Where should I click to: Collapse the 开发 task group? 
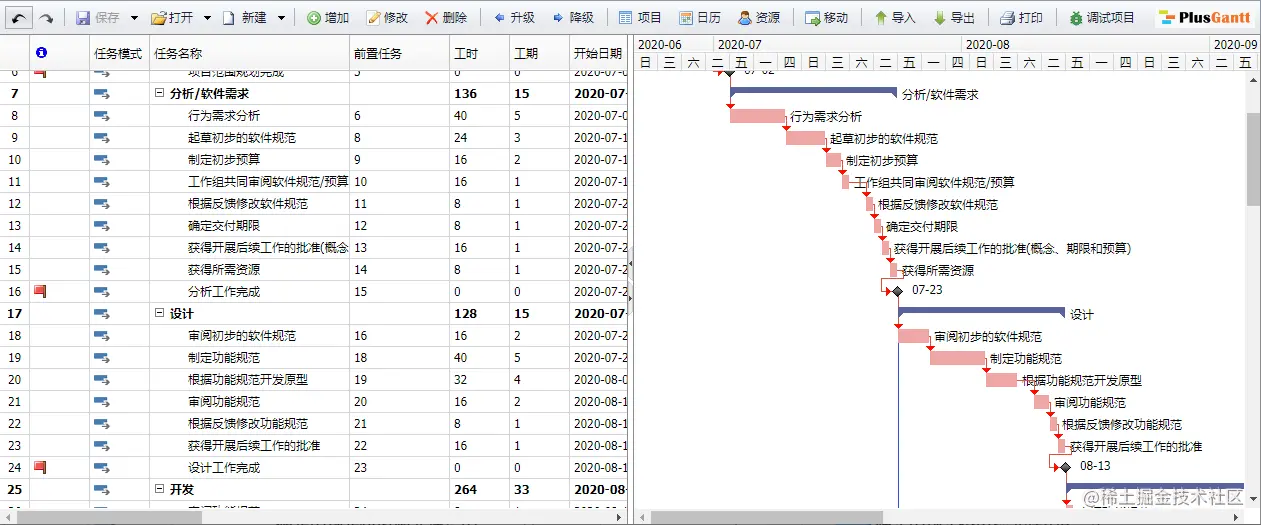pos(159,489)
